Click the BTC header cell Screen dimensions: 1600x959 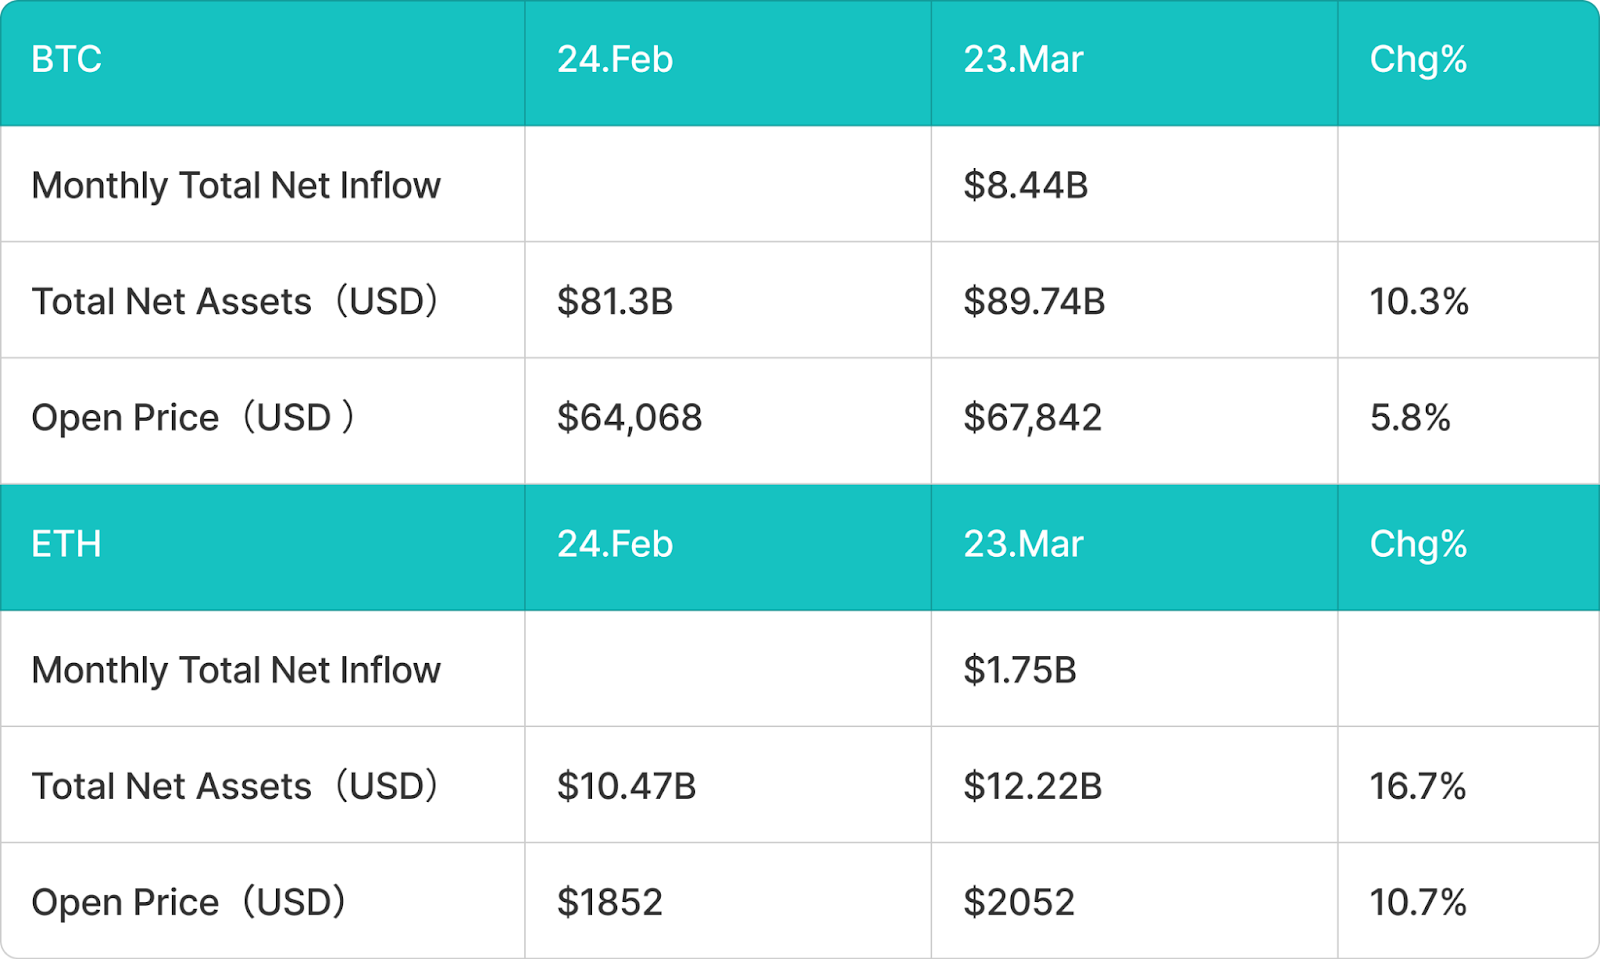(66, 60)
